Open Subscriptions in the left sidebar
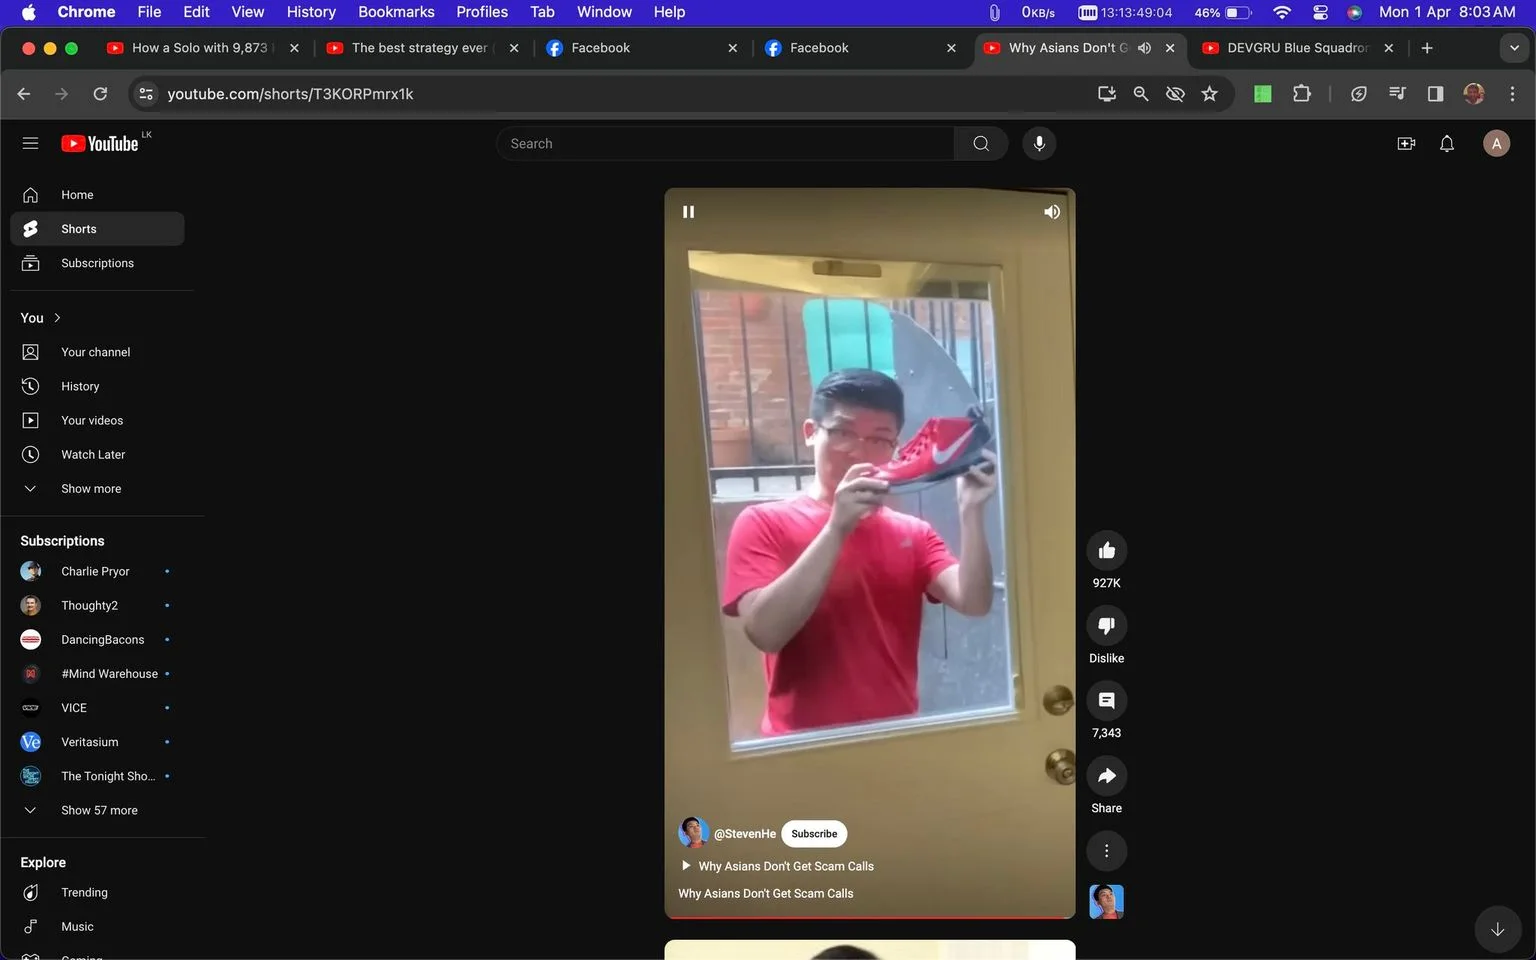1536x960 pixels. point(97,263)
